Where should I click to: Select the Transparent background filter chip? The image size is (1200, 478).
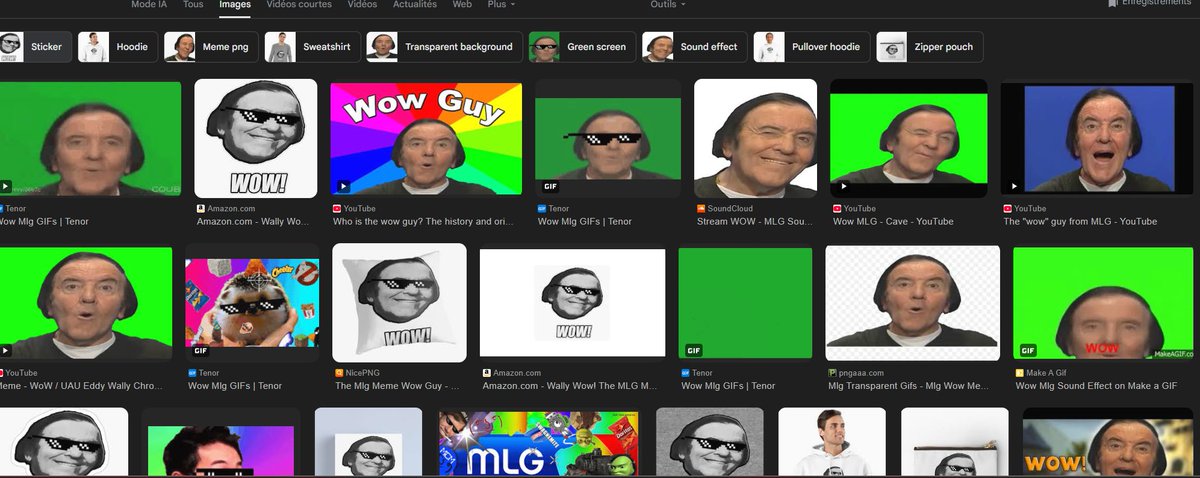tap(444, 47)
